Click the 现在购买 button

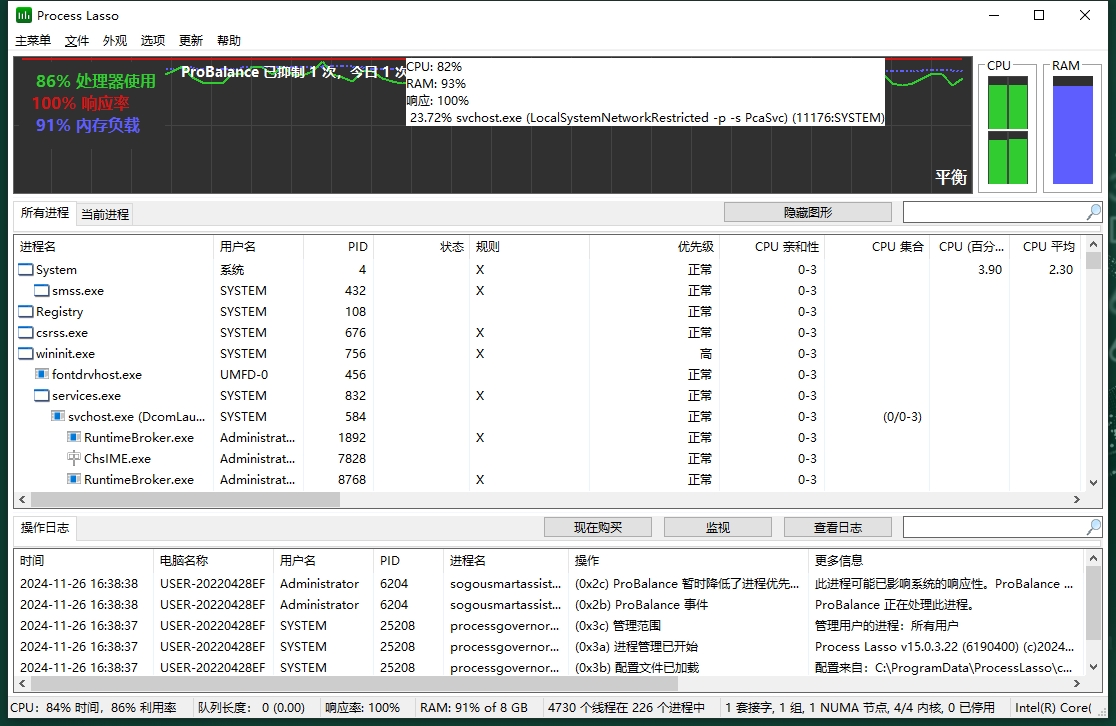pyautogui.click(x=598, y=527)
